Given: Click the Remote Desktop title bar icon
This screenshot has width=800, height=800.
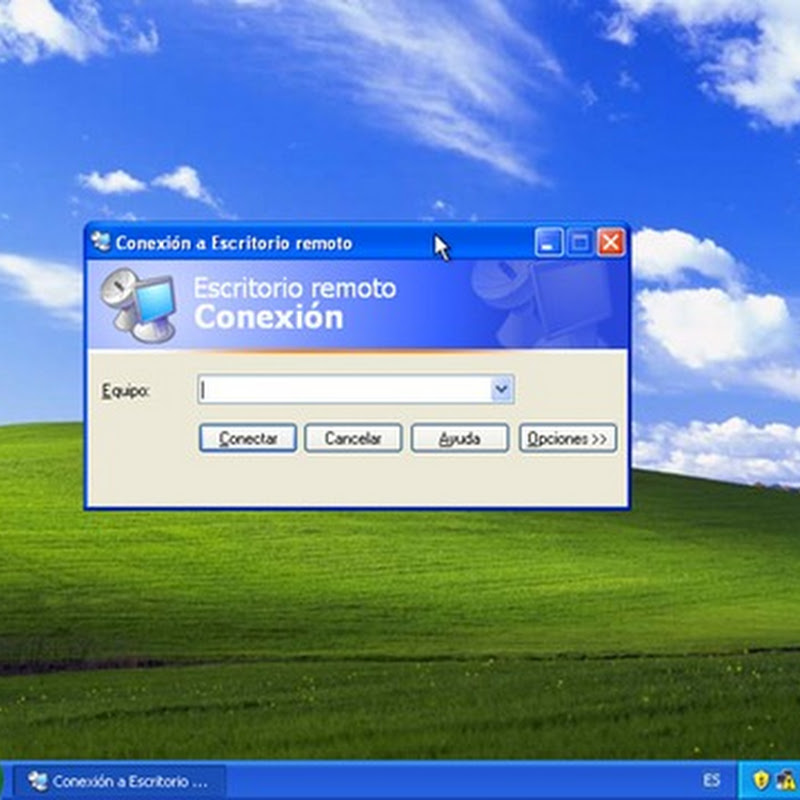Looking at the screenshot, I should (x=101, y=242).
